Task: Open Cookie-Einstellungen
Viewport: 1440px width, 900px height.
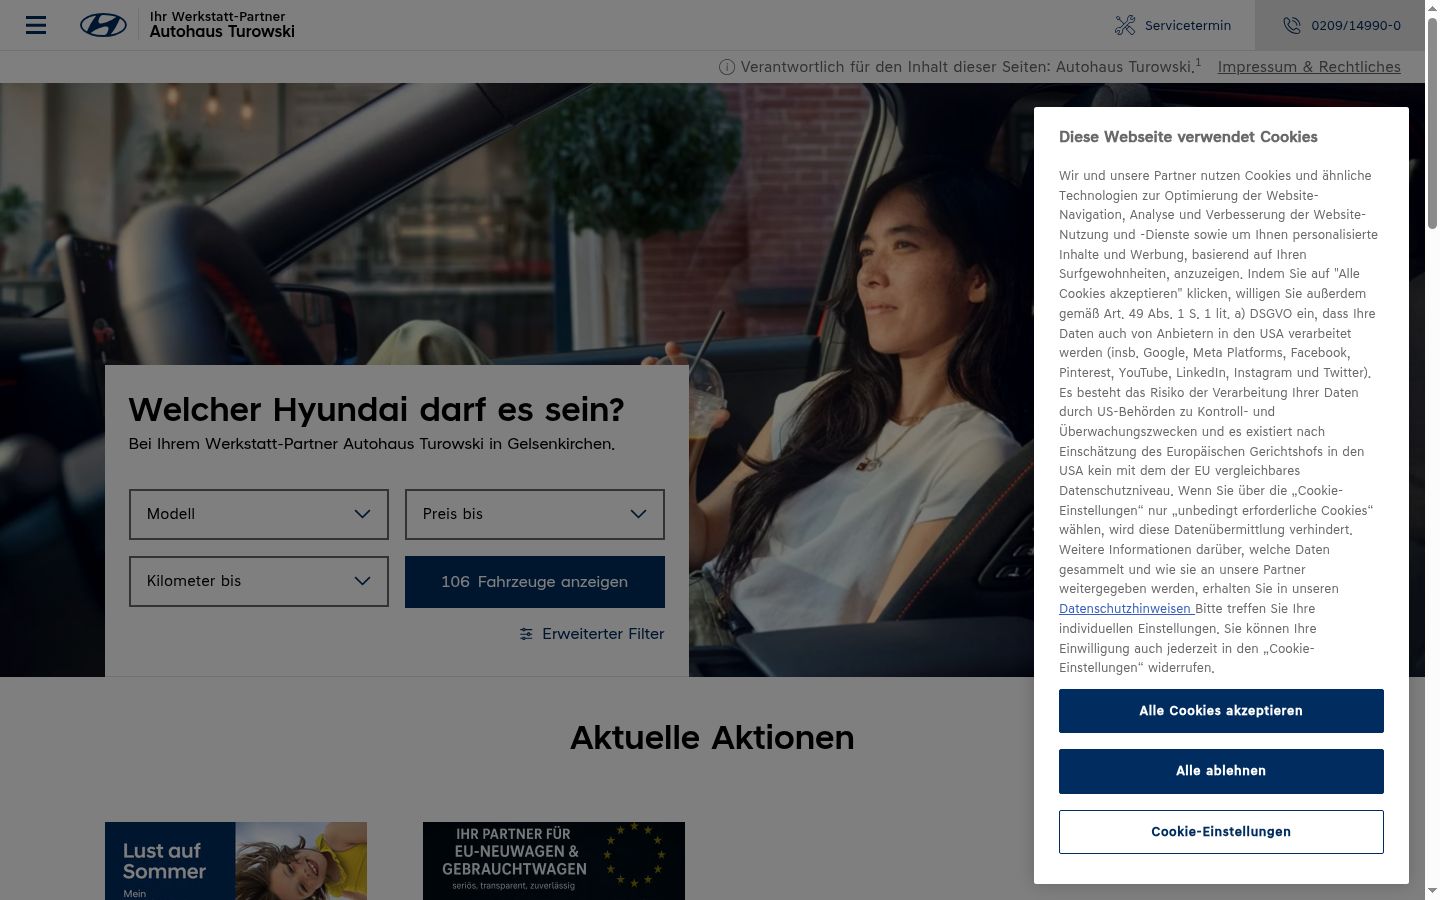Action: [1221, 832]
